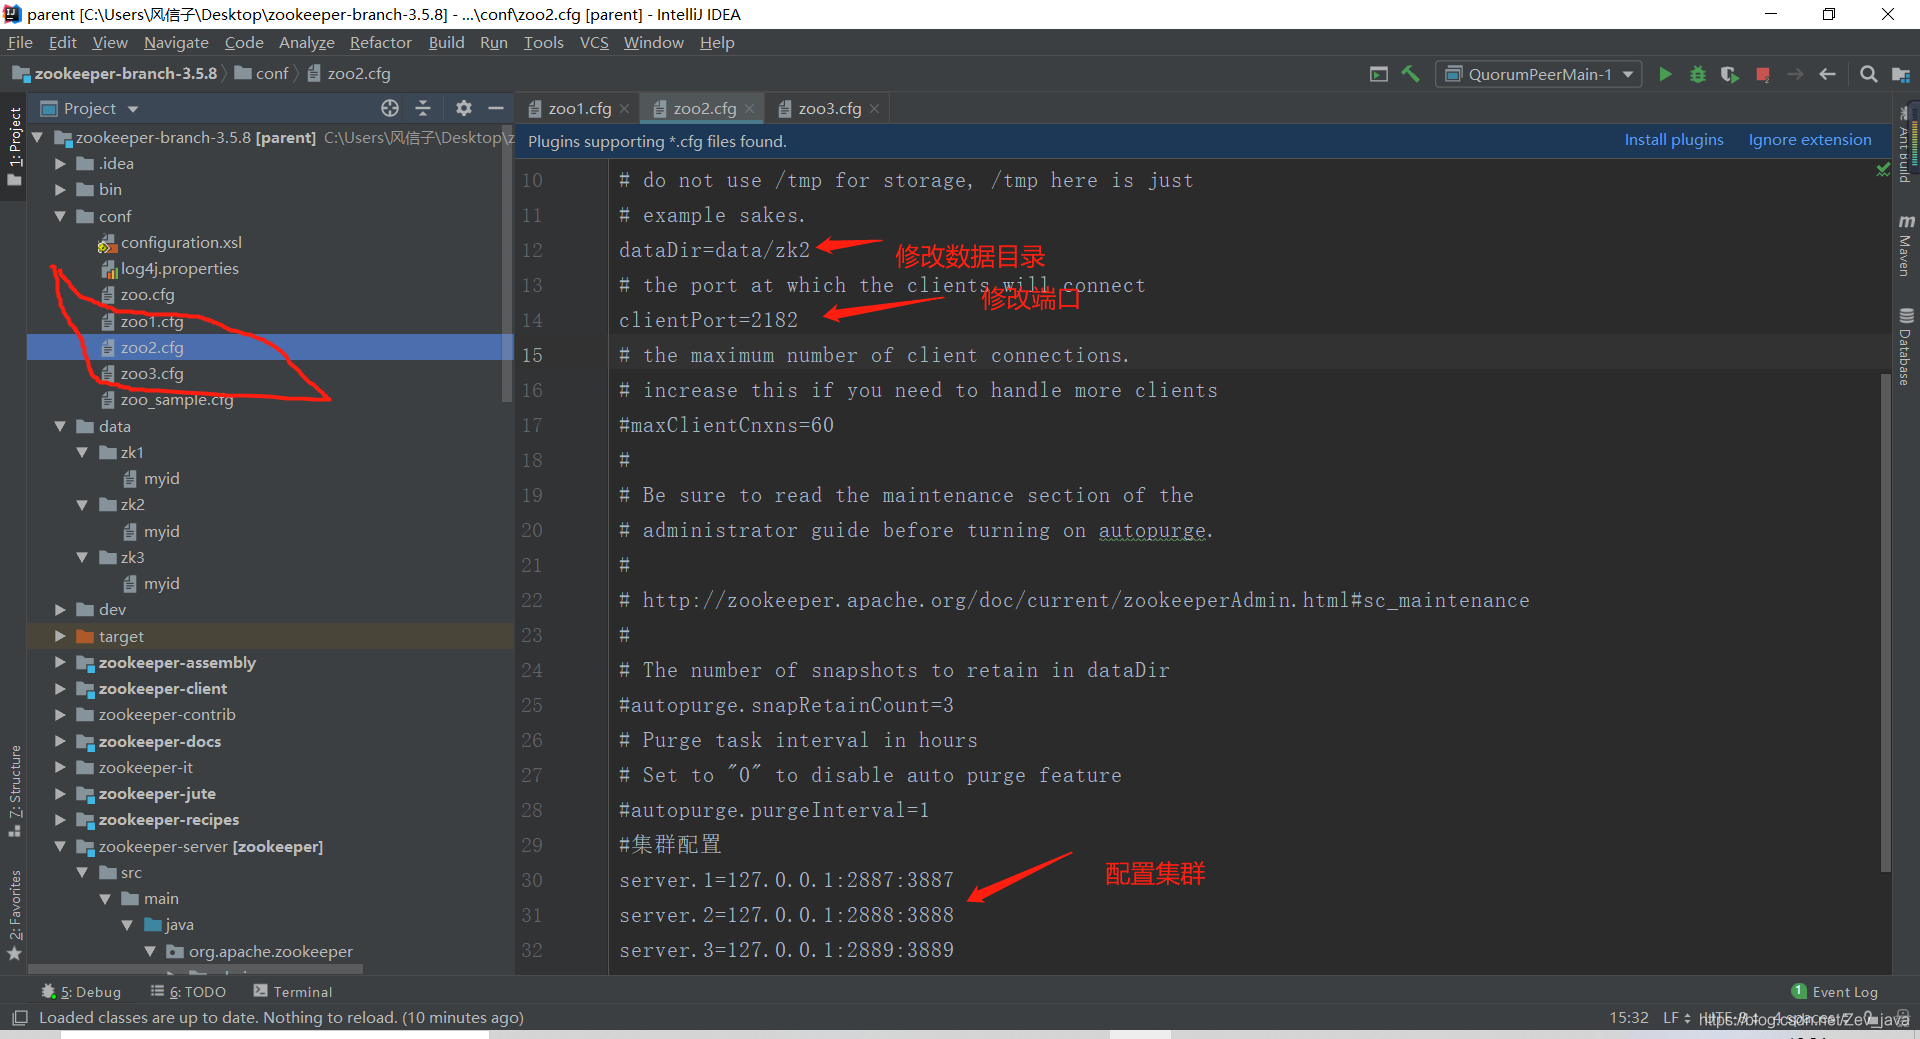The height and width of the screenshot is (1039, 1920).
Task: Open the Debug tool window
Action: (x=81, y=991)
